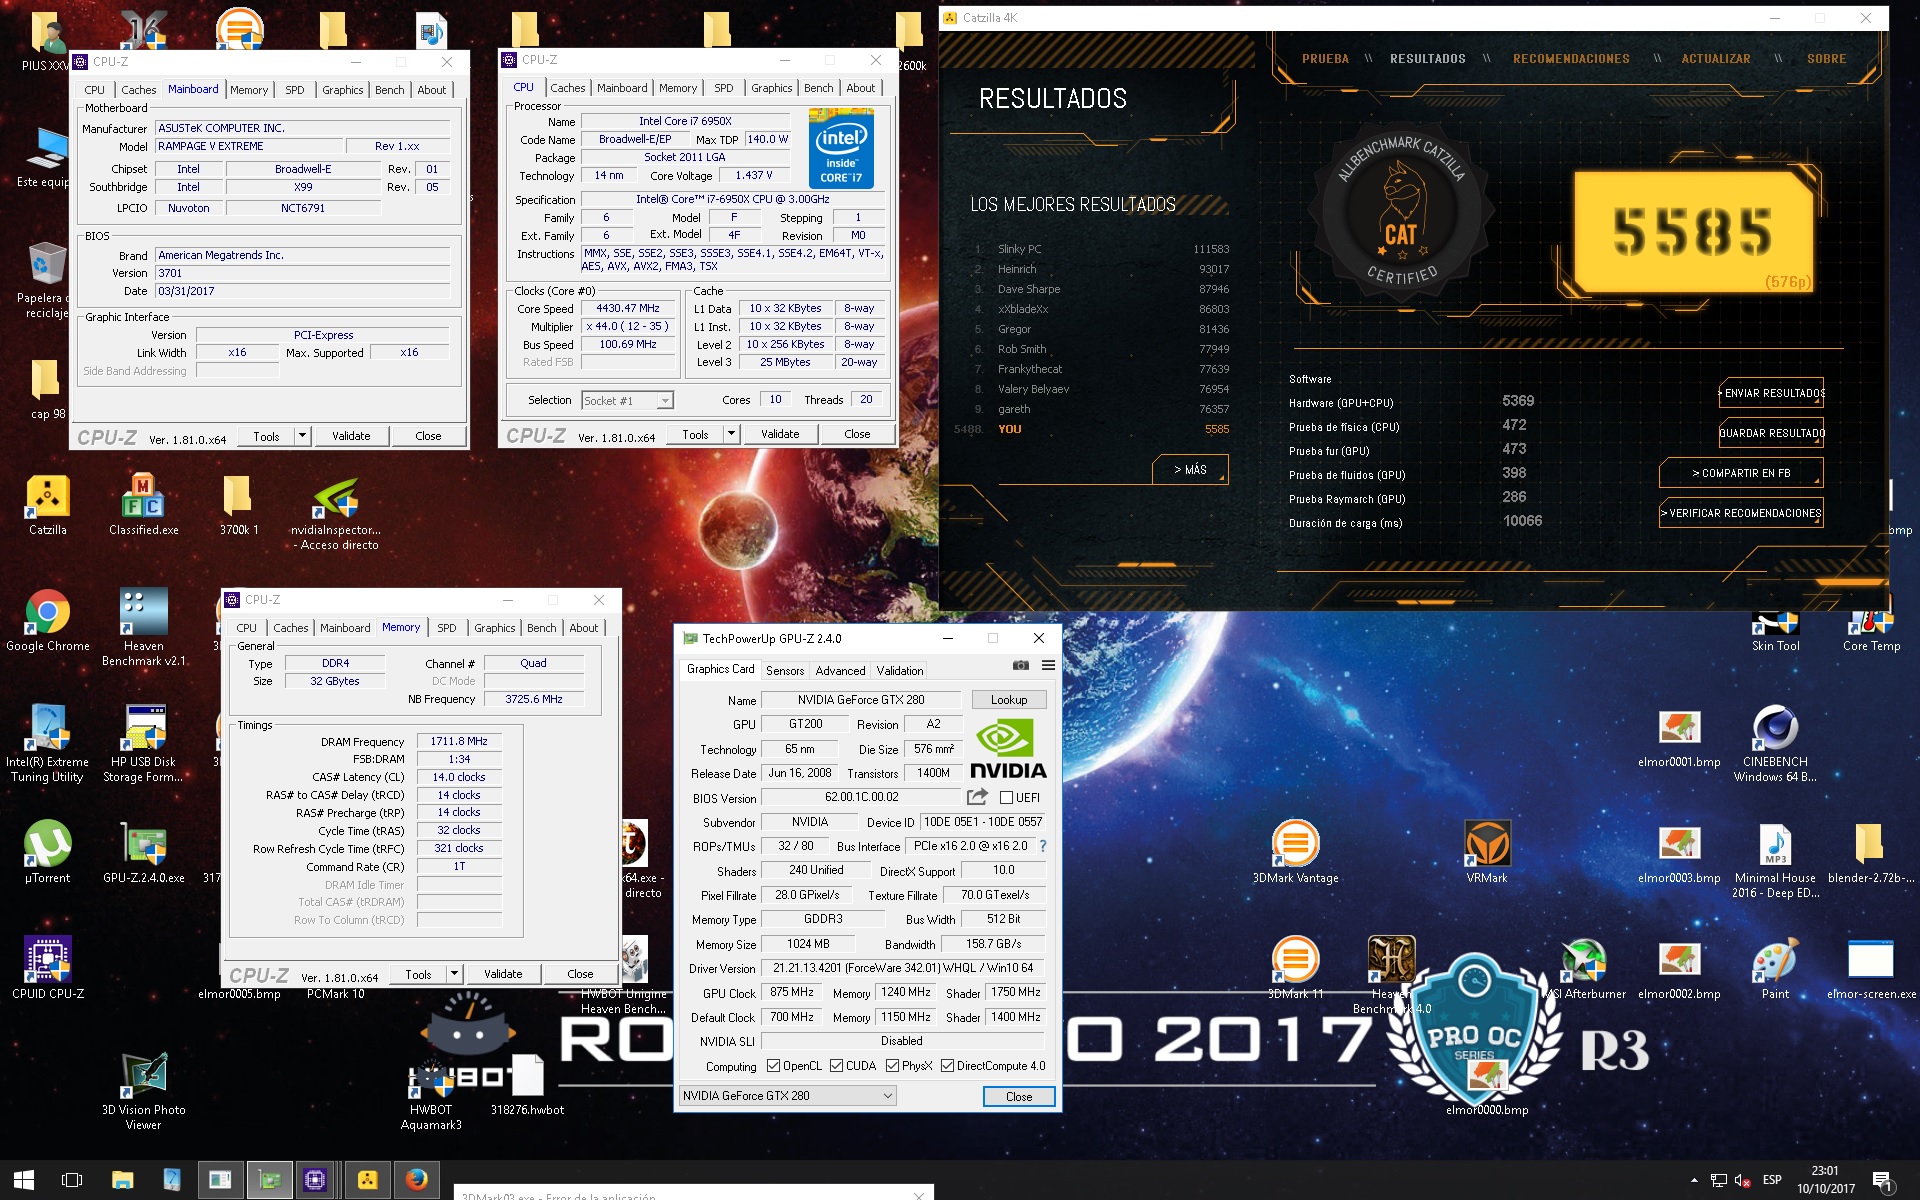
Task: Open nvidiaInspector shortcut icon
Action: 336,513
